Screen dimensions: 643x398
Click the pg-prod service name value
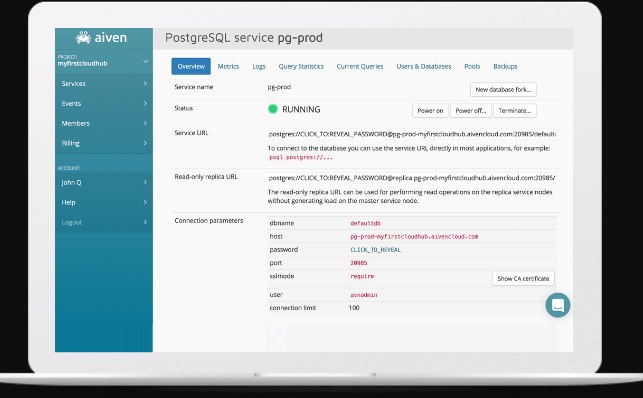279,87
